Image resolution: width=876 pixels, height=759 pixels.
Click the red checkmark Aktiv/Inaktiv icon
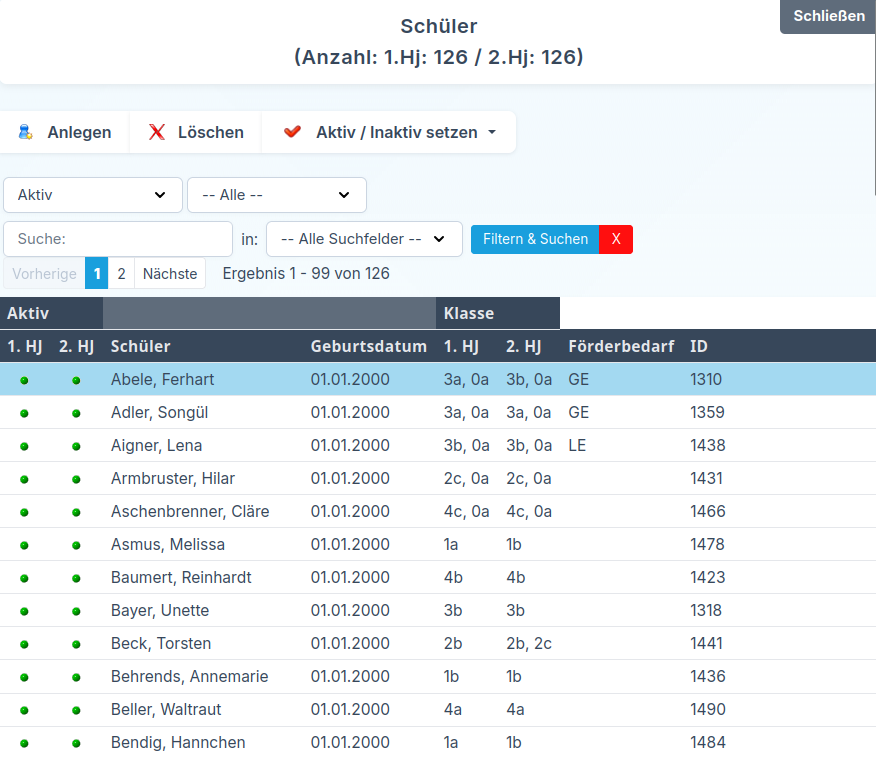(x=292, y=132)
